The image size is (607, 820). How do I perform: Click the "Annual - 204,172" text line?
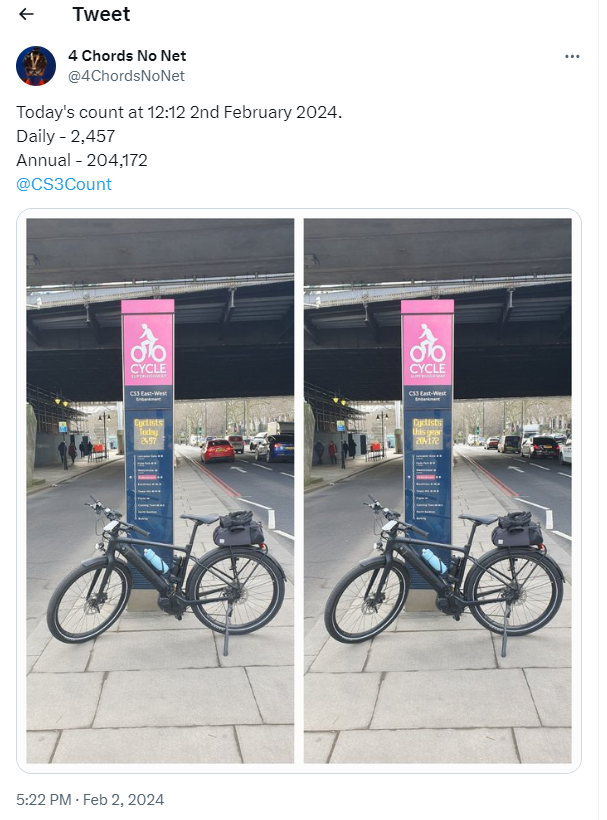click(x=82, y=160)
